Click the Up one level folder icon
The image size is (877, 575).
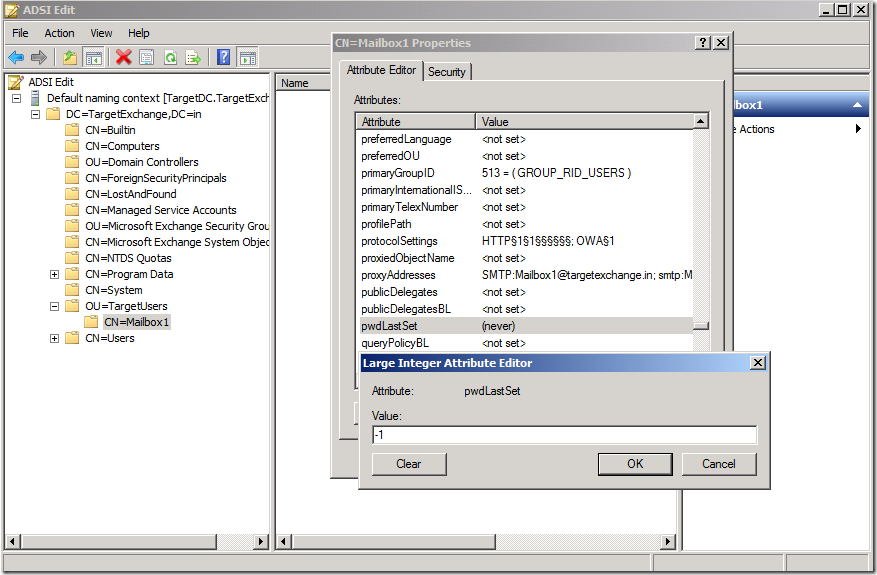[70, 57]
